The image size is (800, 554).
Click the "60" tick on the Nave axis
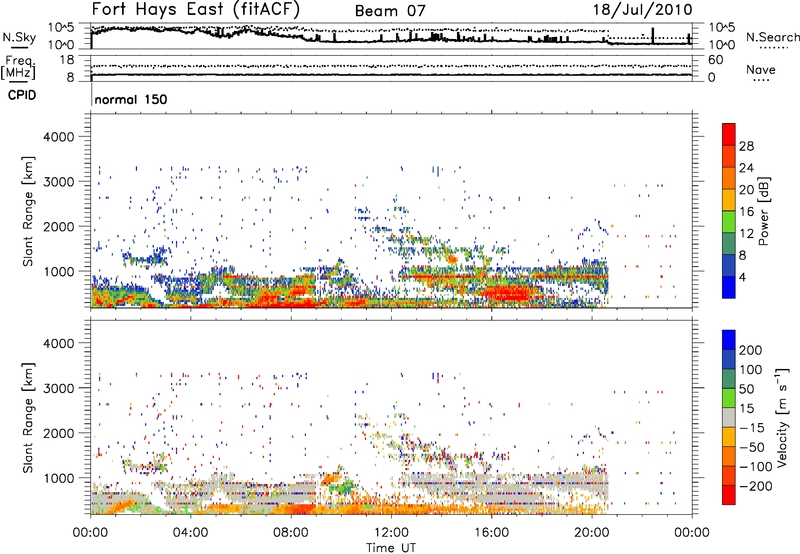(715, 60)
